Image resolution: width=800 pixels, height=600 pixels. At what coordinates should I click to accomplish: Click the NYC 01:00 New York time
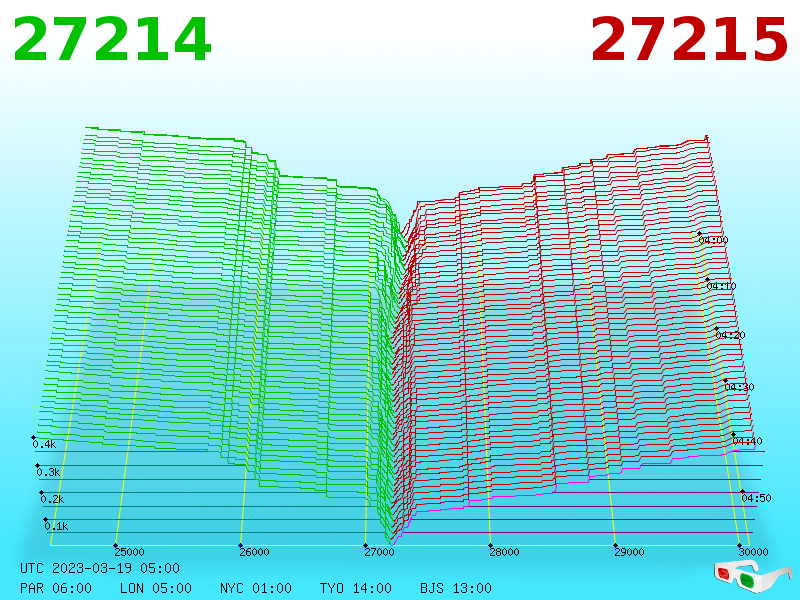256,588
